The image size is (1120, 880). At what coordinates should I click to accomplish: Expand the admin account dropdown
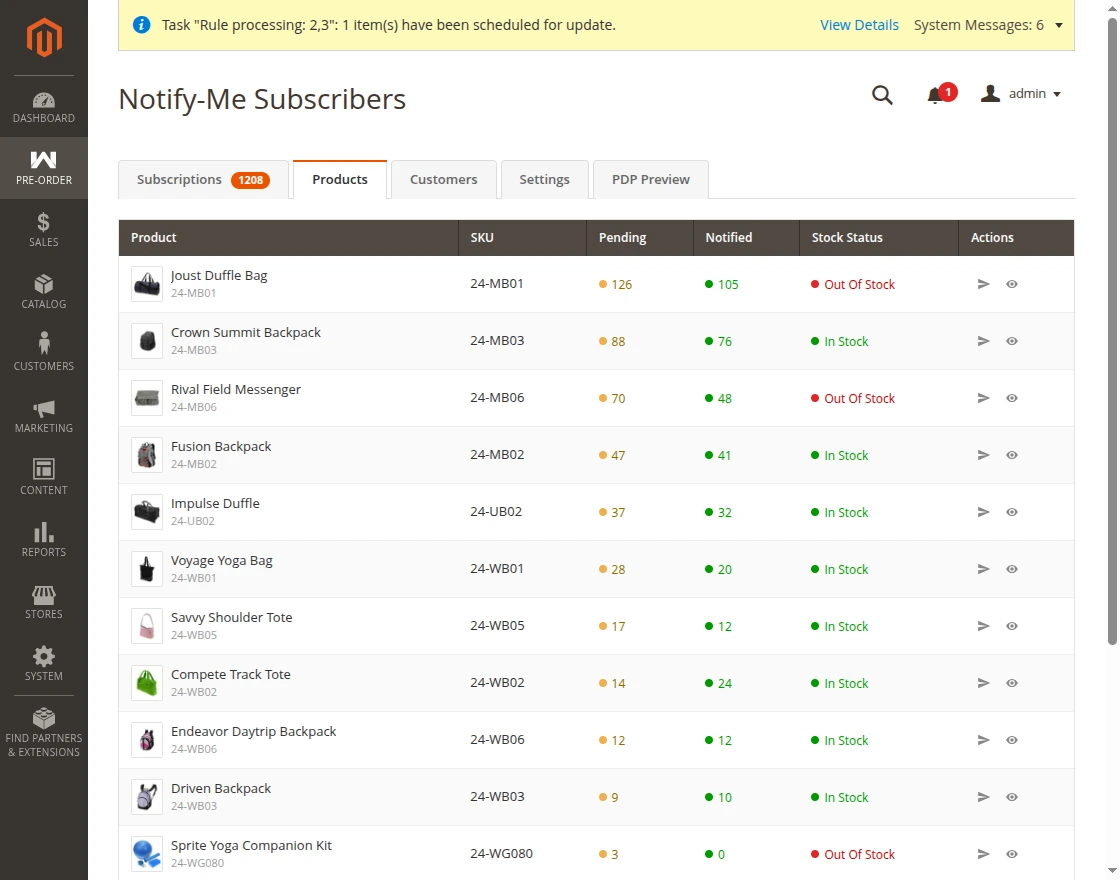click(x=1021, y=94)
